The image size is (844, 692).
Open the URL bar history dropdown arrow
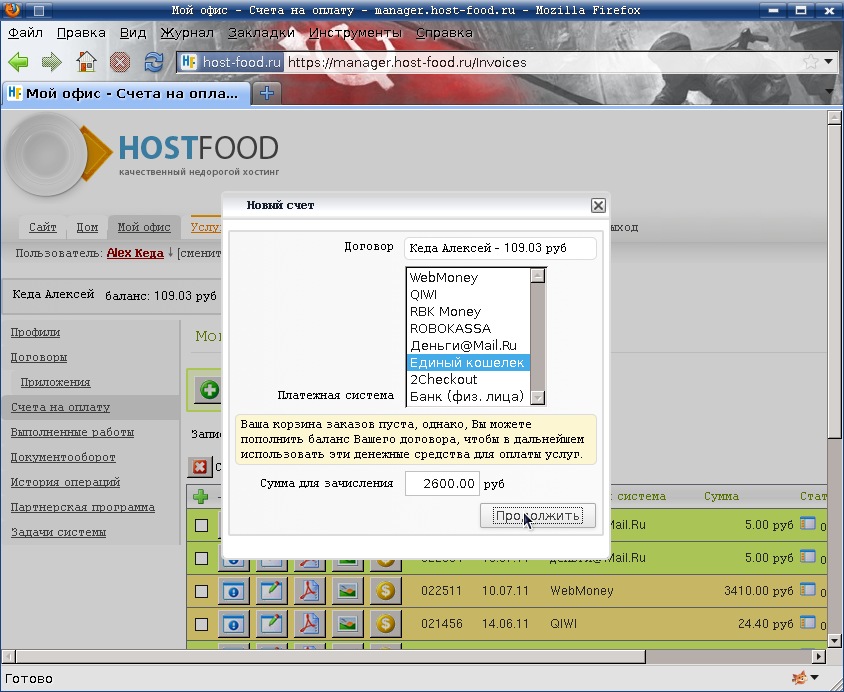828,62
